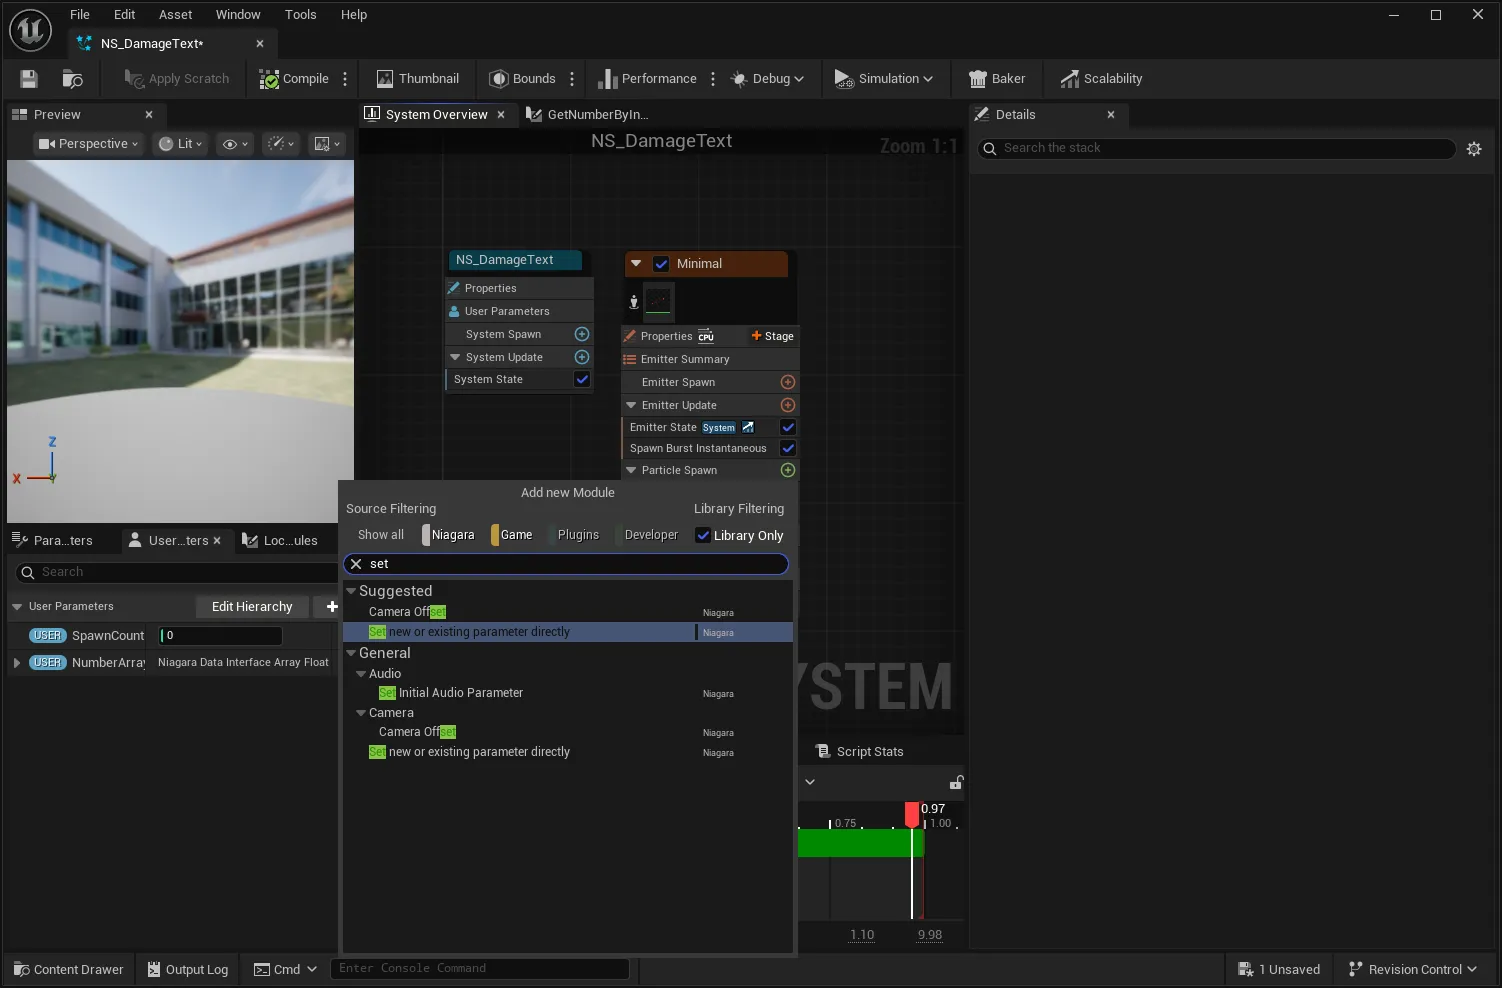This screenshot has width=1502, height=988.
Task: Expand the Simulation toolbar dropdown
Action: point(884,79)
